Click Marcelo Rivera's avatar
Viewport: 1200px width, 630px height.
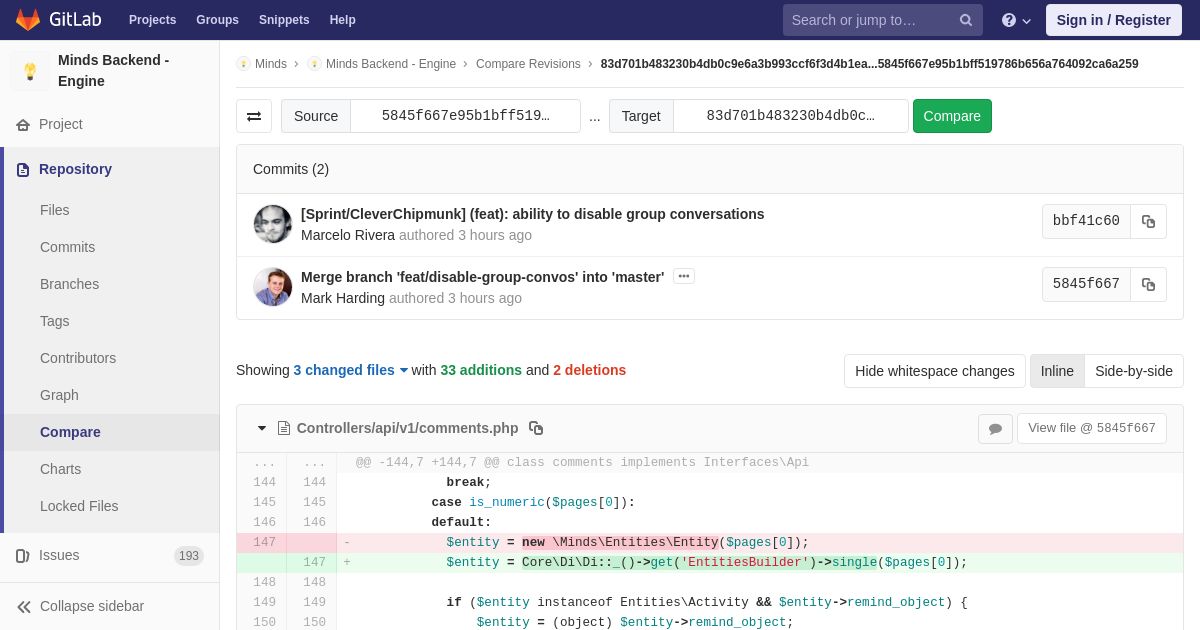point(273,224)
